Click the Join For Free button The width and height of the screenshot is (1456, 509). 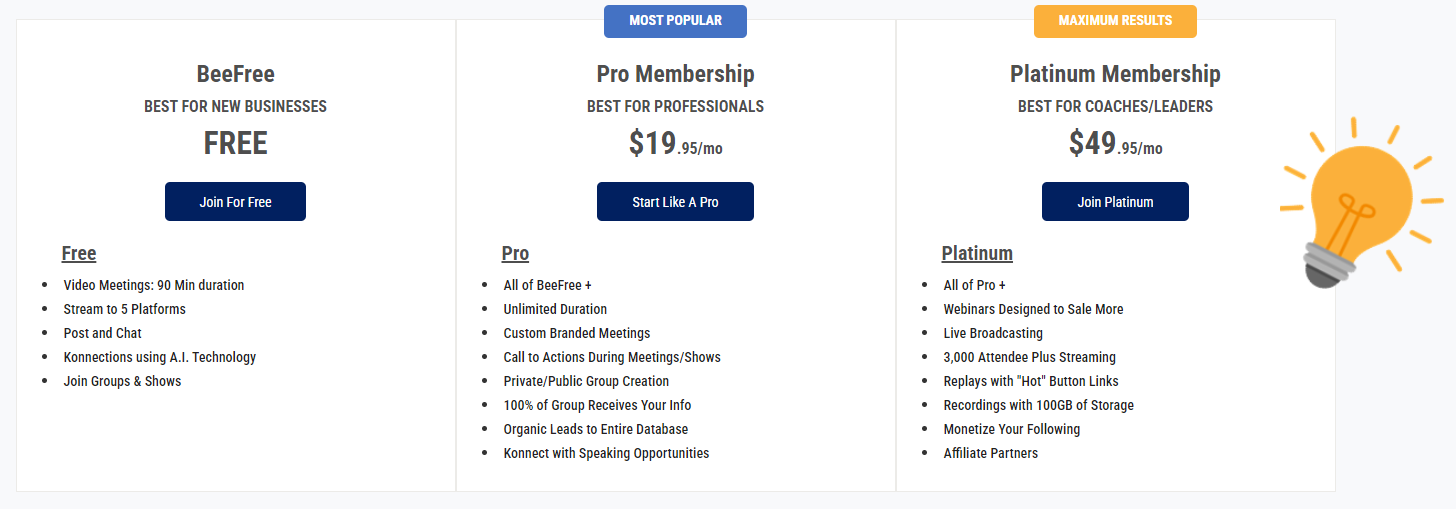click(x=235, y=202)
